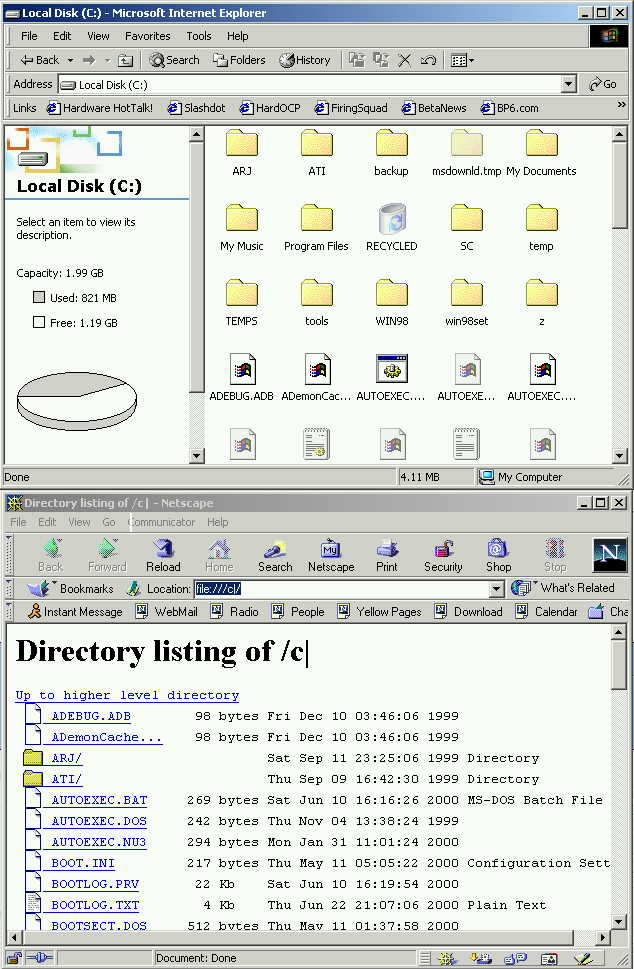Click the Go button beside the address bar
This screenshot has height=969, width=634.
click(602, 84)
